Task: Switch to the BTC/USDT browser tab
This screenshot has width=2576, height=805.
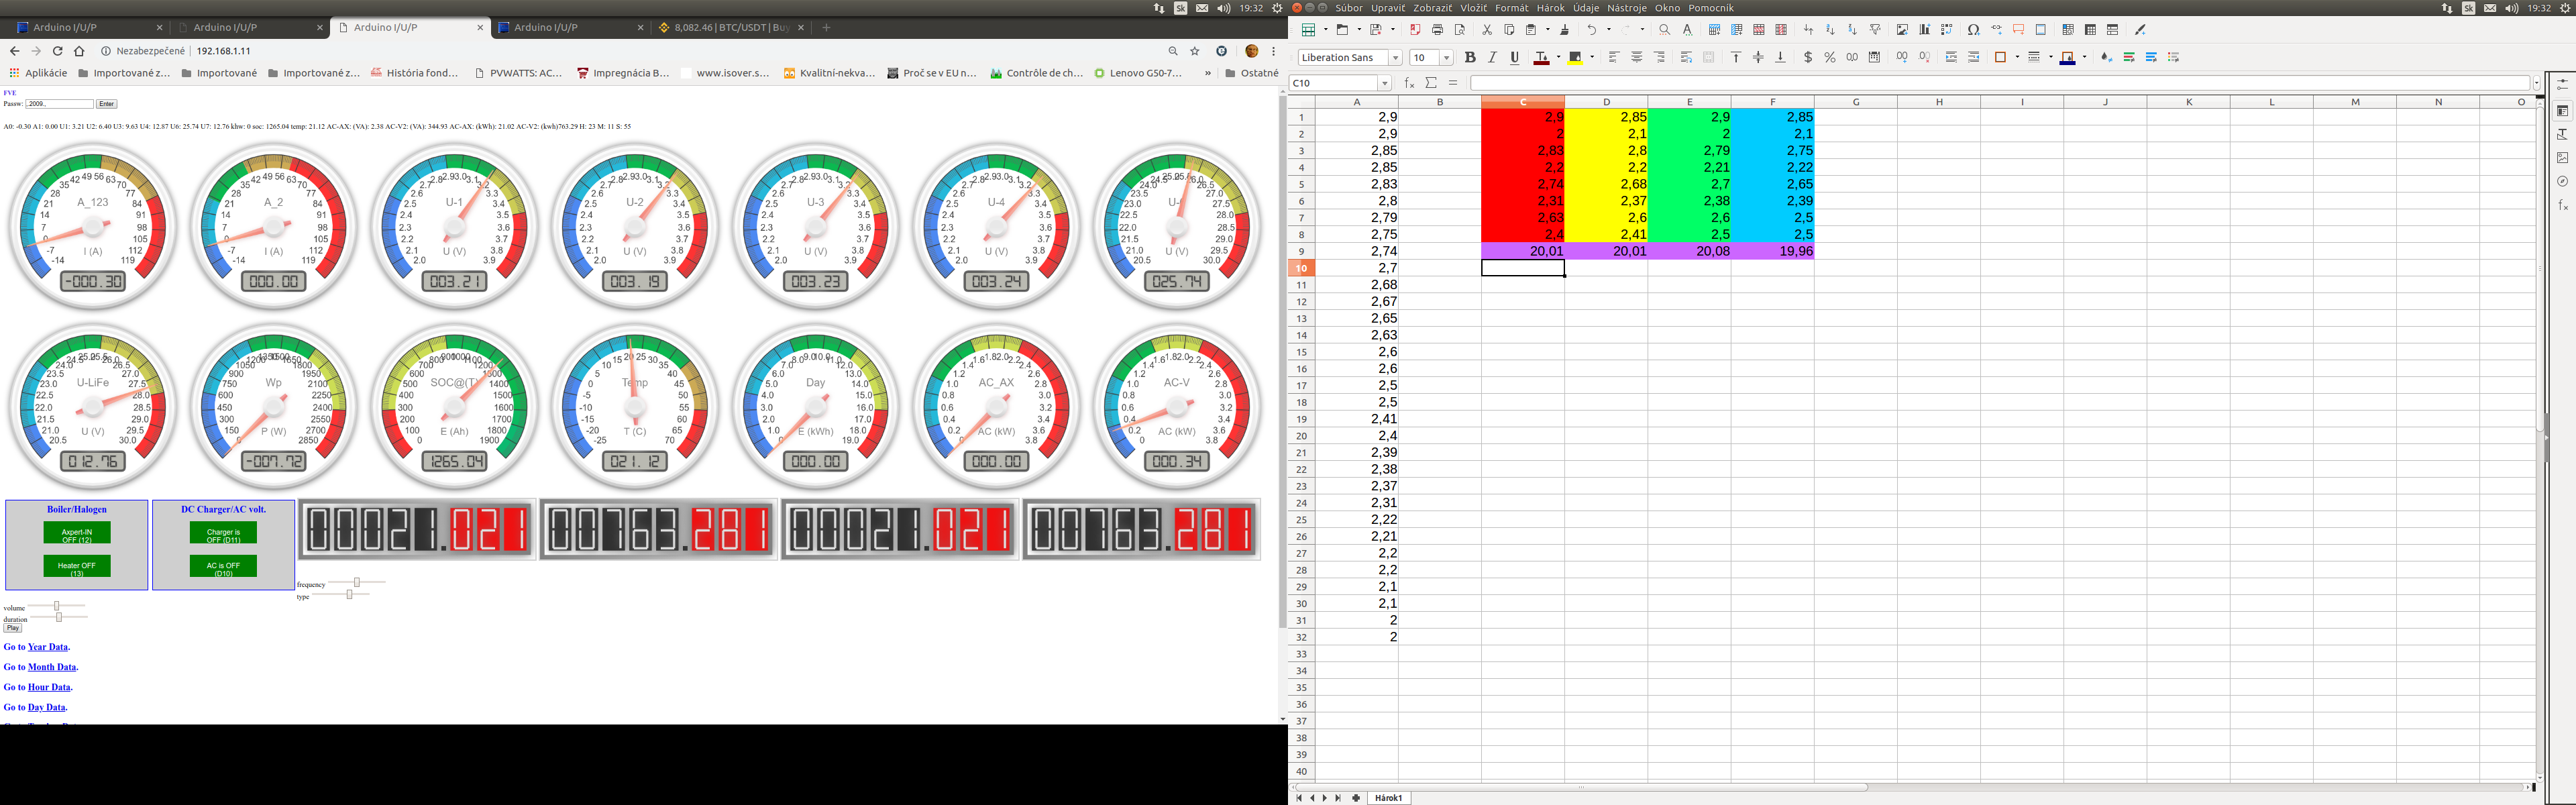Action: point(730,28)
